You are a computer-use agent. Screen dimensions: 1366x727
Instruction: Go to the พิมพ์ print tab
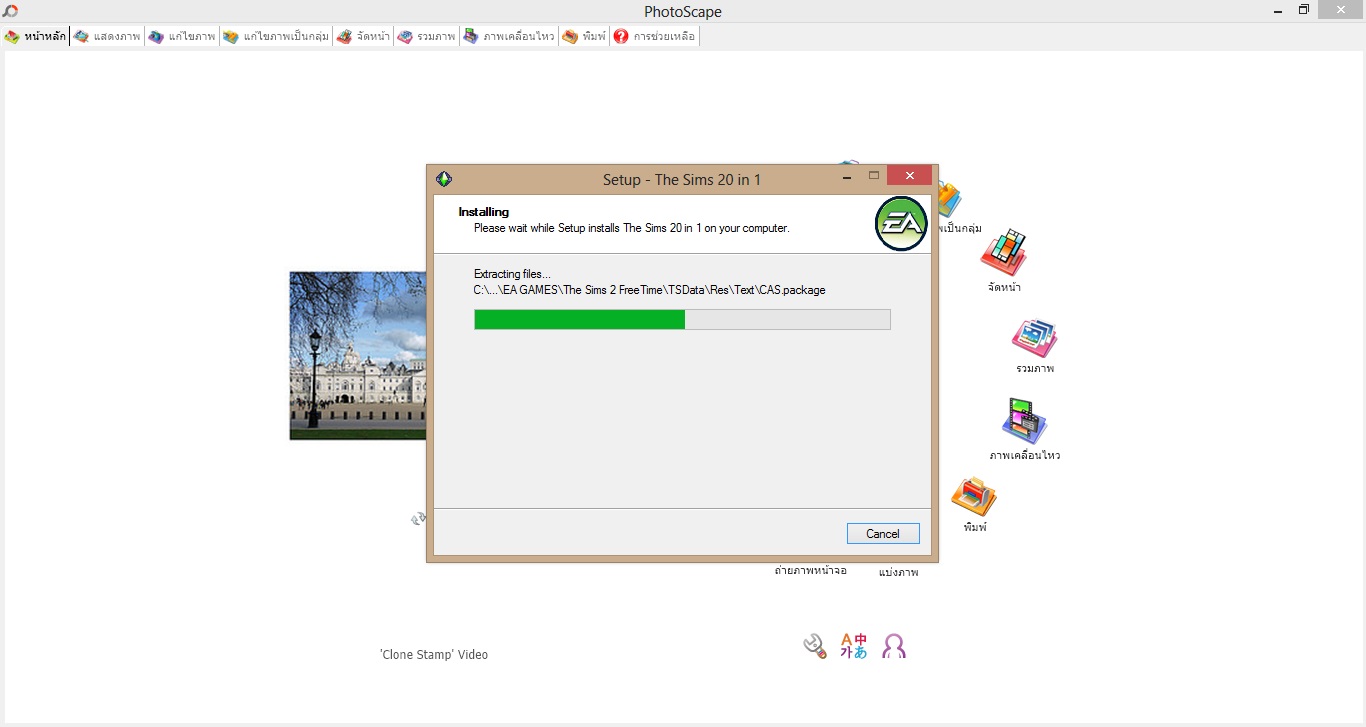[x=584, y=36]
